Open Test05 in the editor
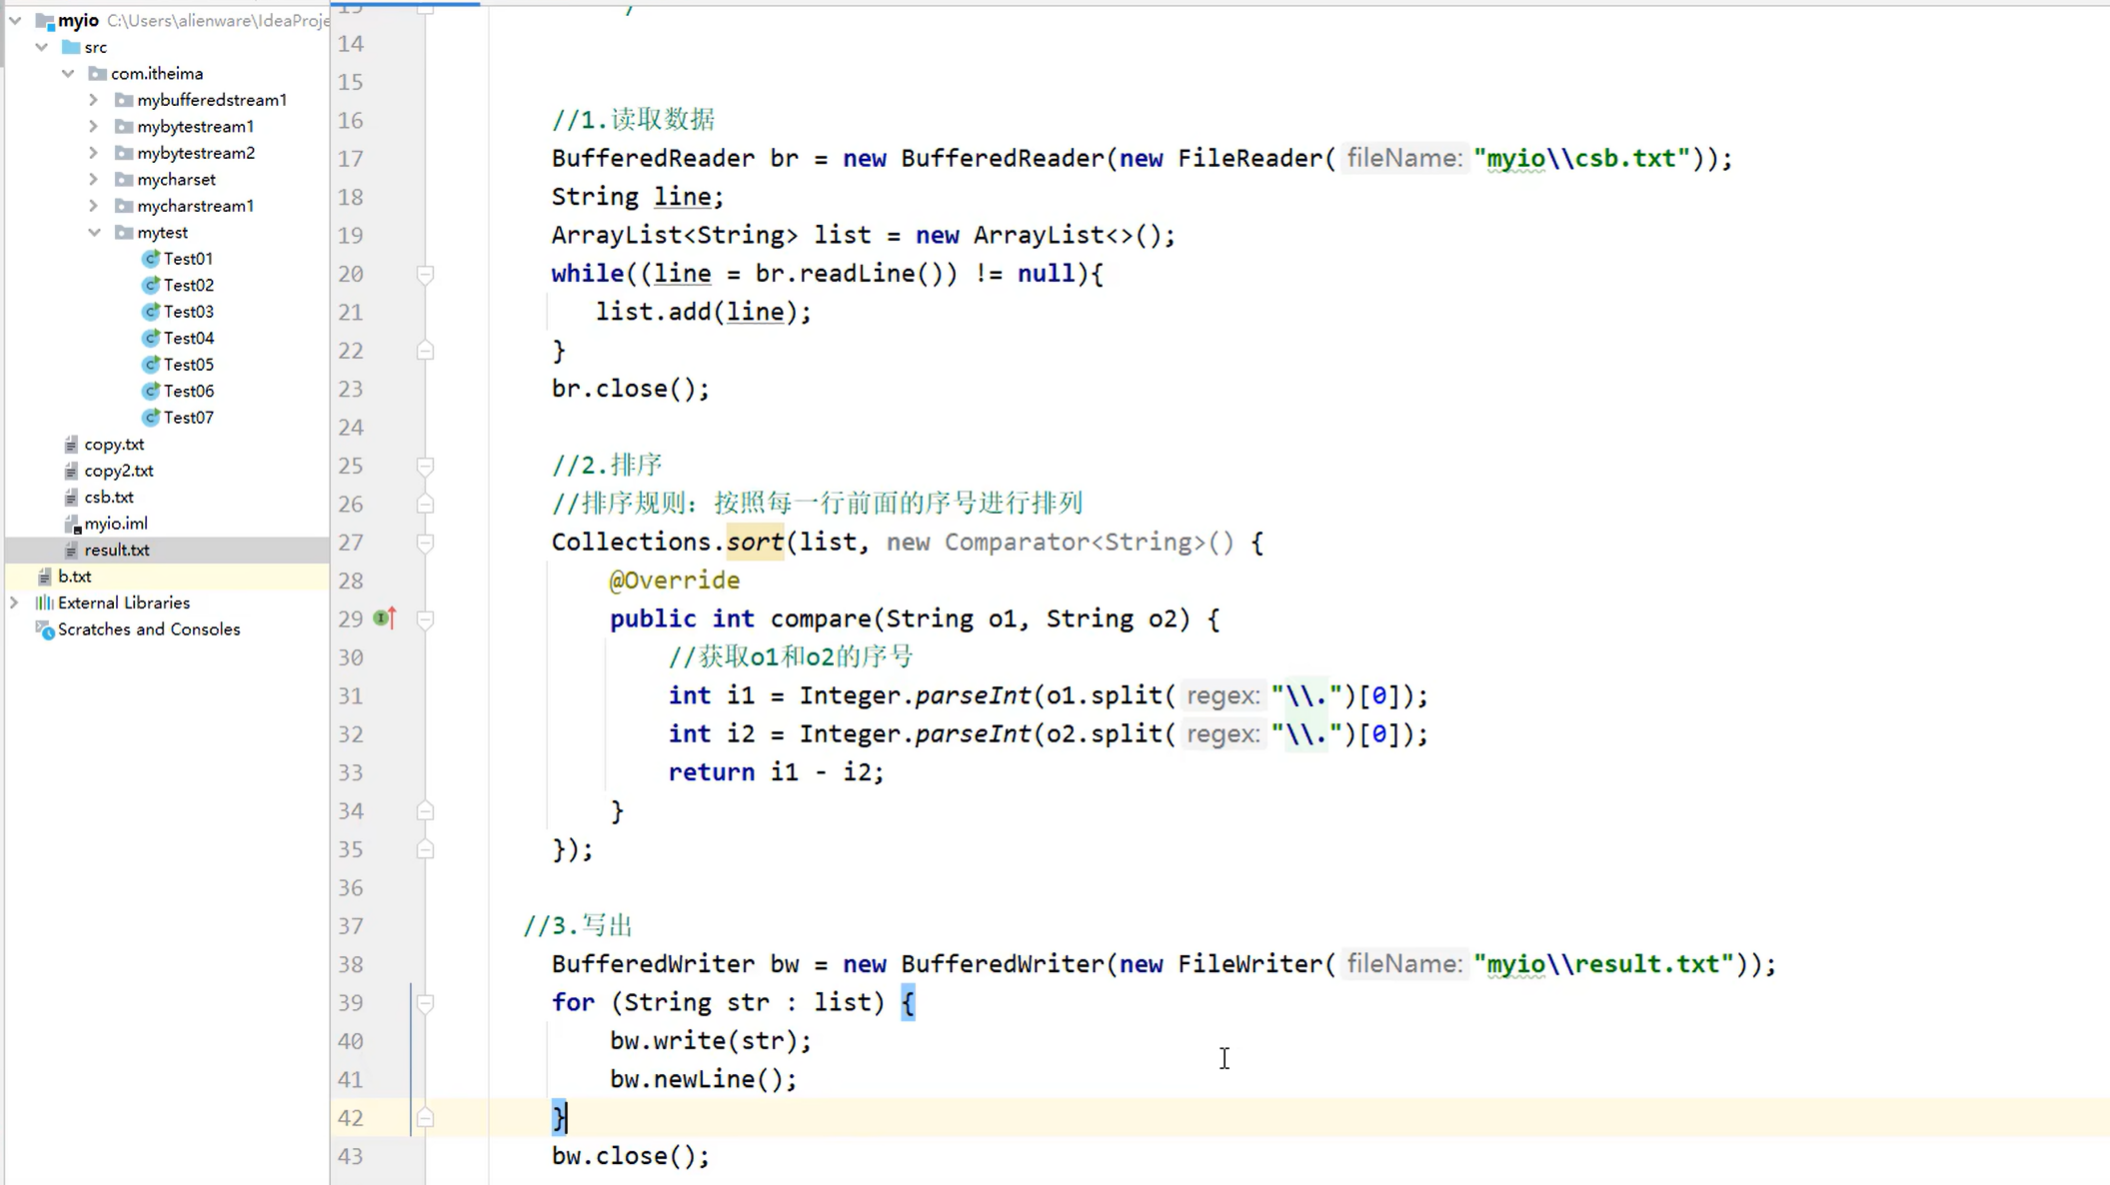2110x1185 pixels. [x=189, y=364]
